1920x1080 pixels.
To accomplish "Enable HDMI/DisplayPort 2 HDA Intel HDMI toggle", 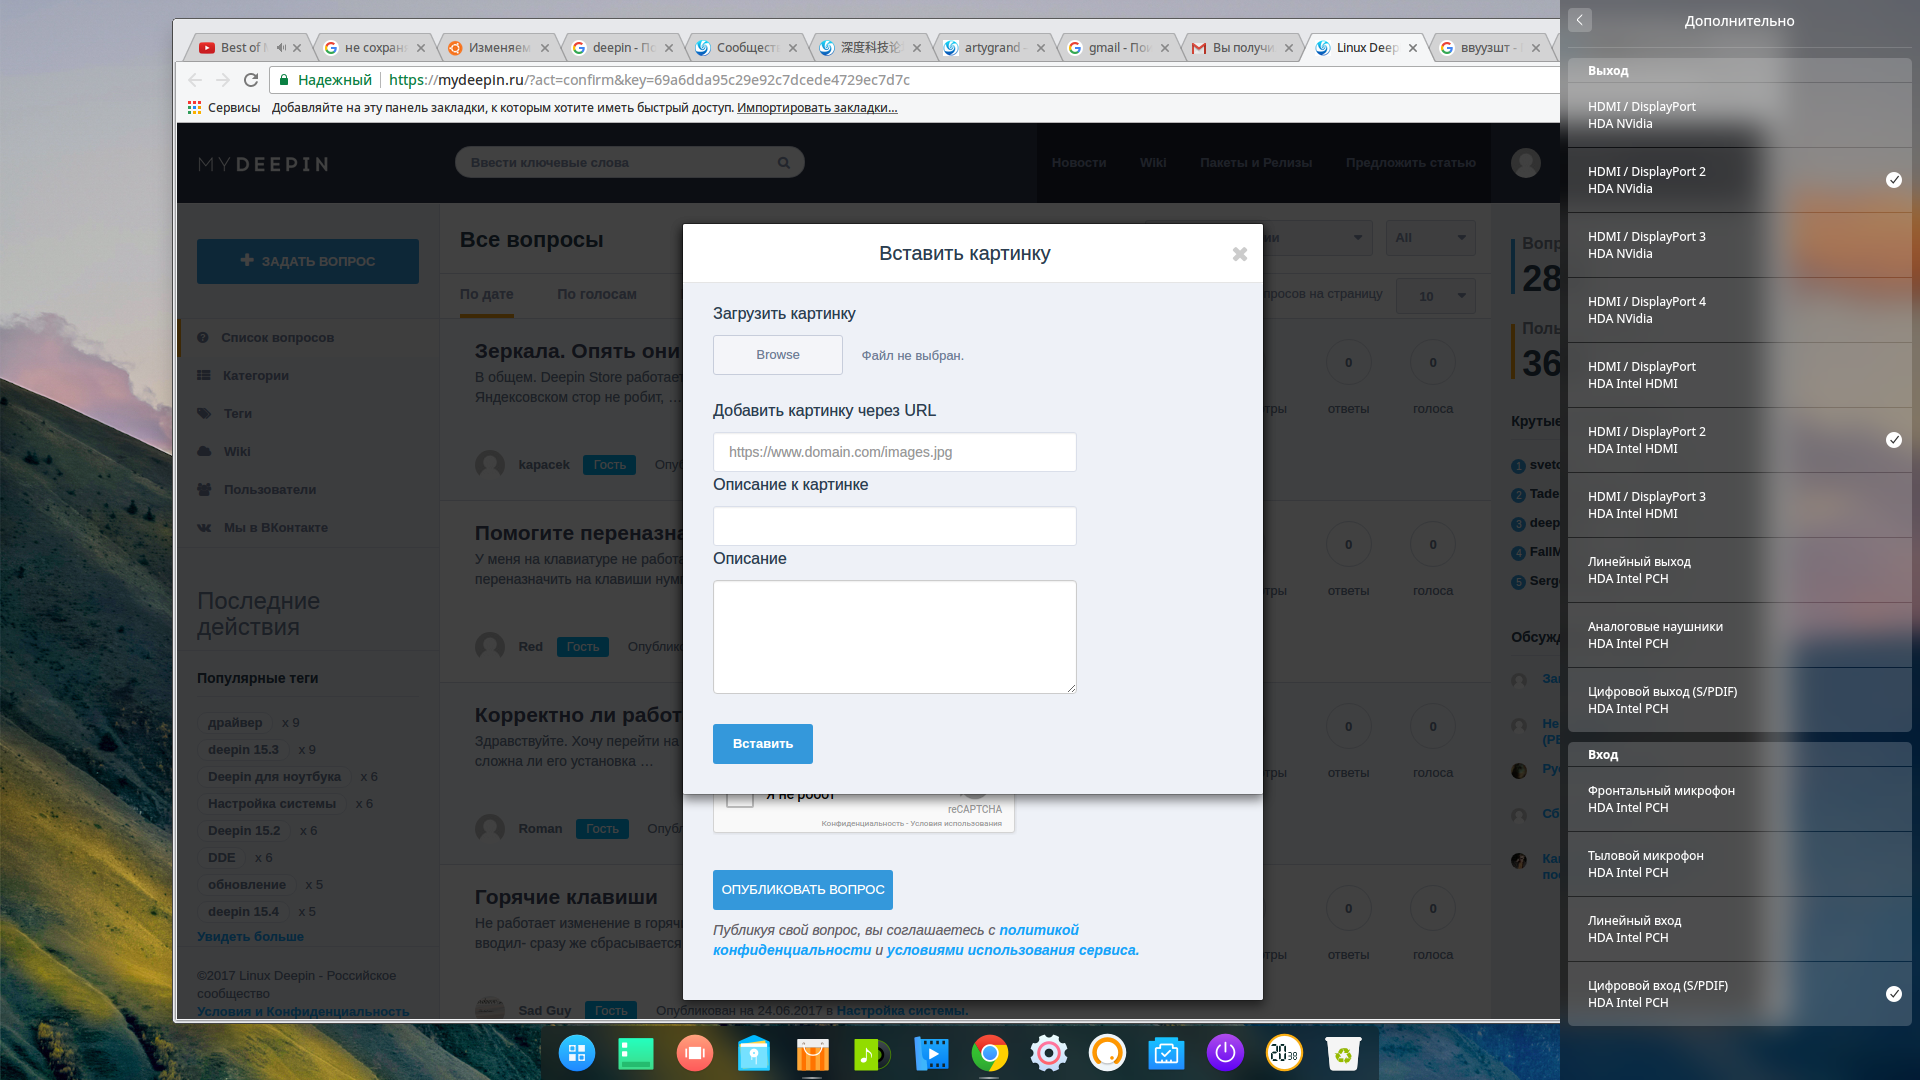I will (1895, 439).
